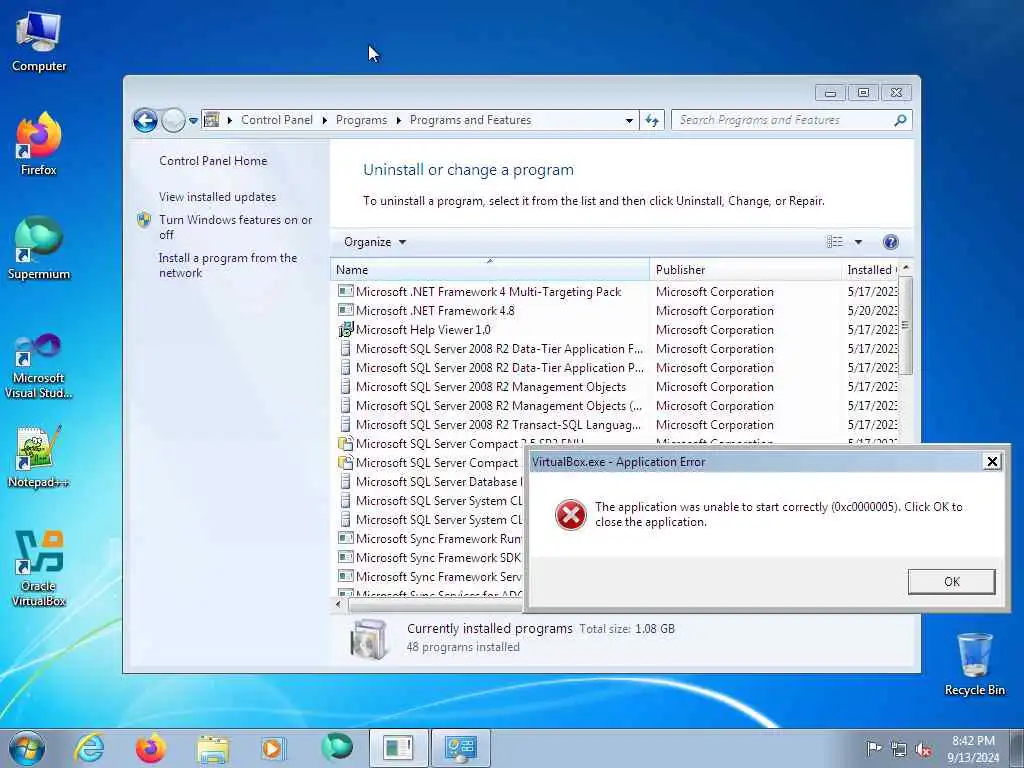Click Install a program from the network

point(227,265)
